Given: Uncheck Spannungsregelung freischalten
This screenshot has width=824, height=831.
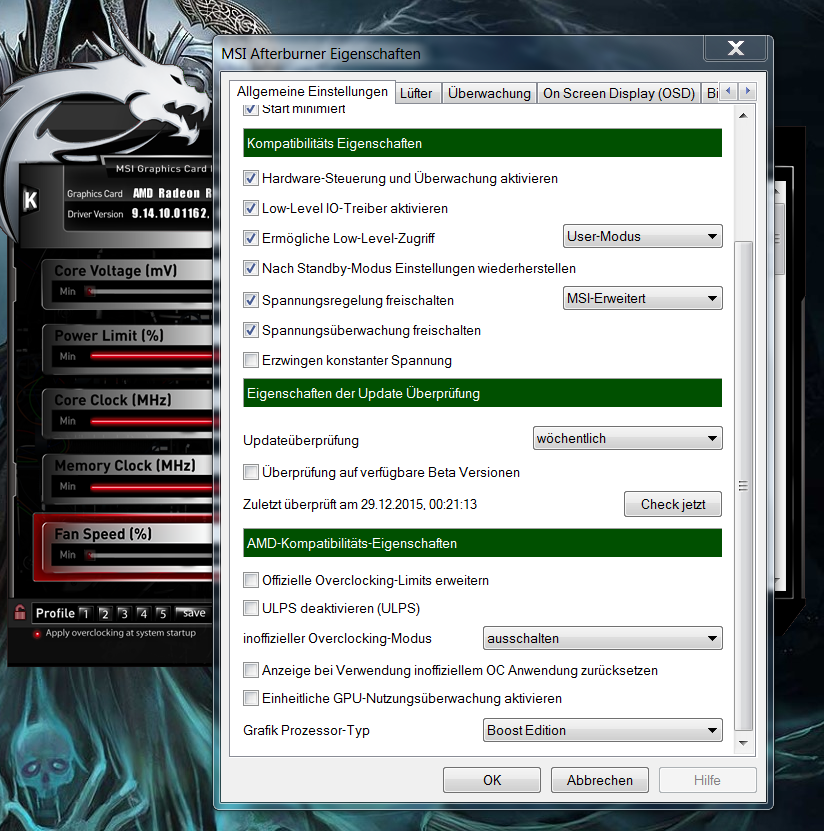Looking at the screenshot, I should coord(251,300).
